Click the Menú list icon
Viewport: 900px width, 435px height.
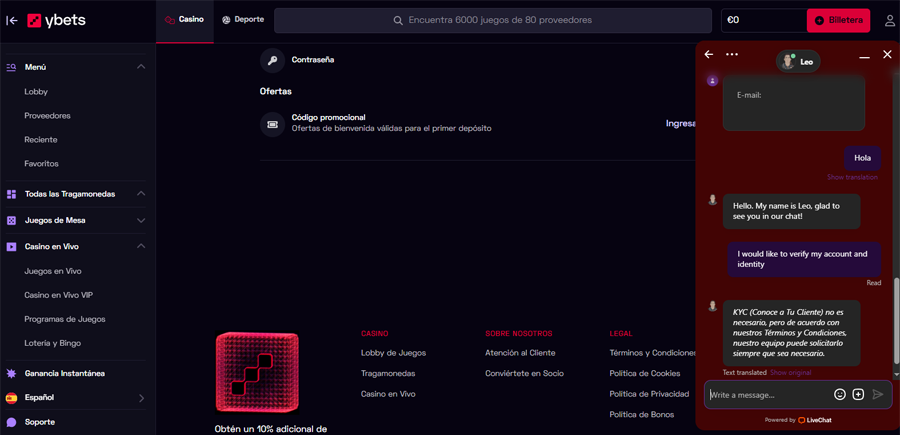11,67
